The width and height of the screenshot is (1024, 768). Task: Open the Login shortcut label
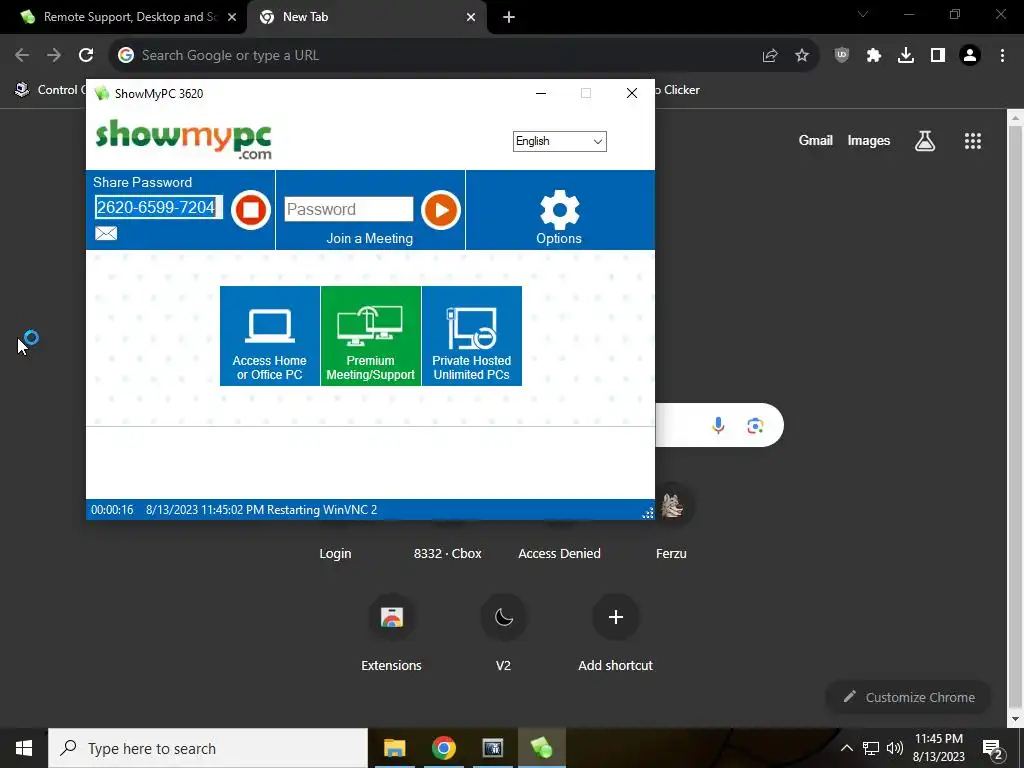point(336,554)
